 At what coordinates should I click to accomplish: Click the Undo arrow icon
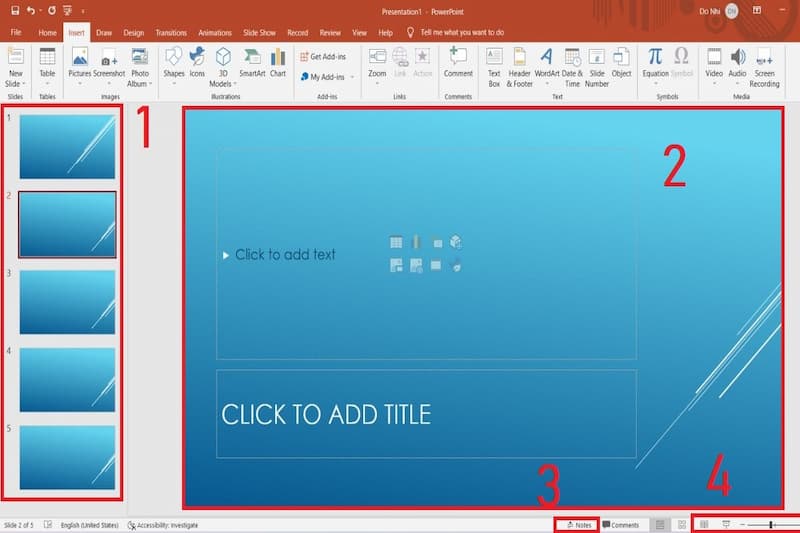coord(31,10)
